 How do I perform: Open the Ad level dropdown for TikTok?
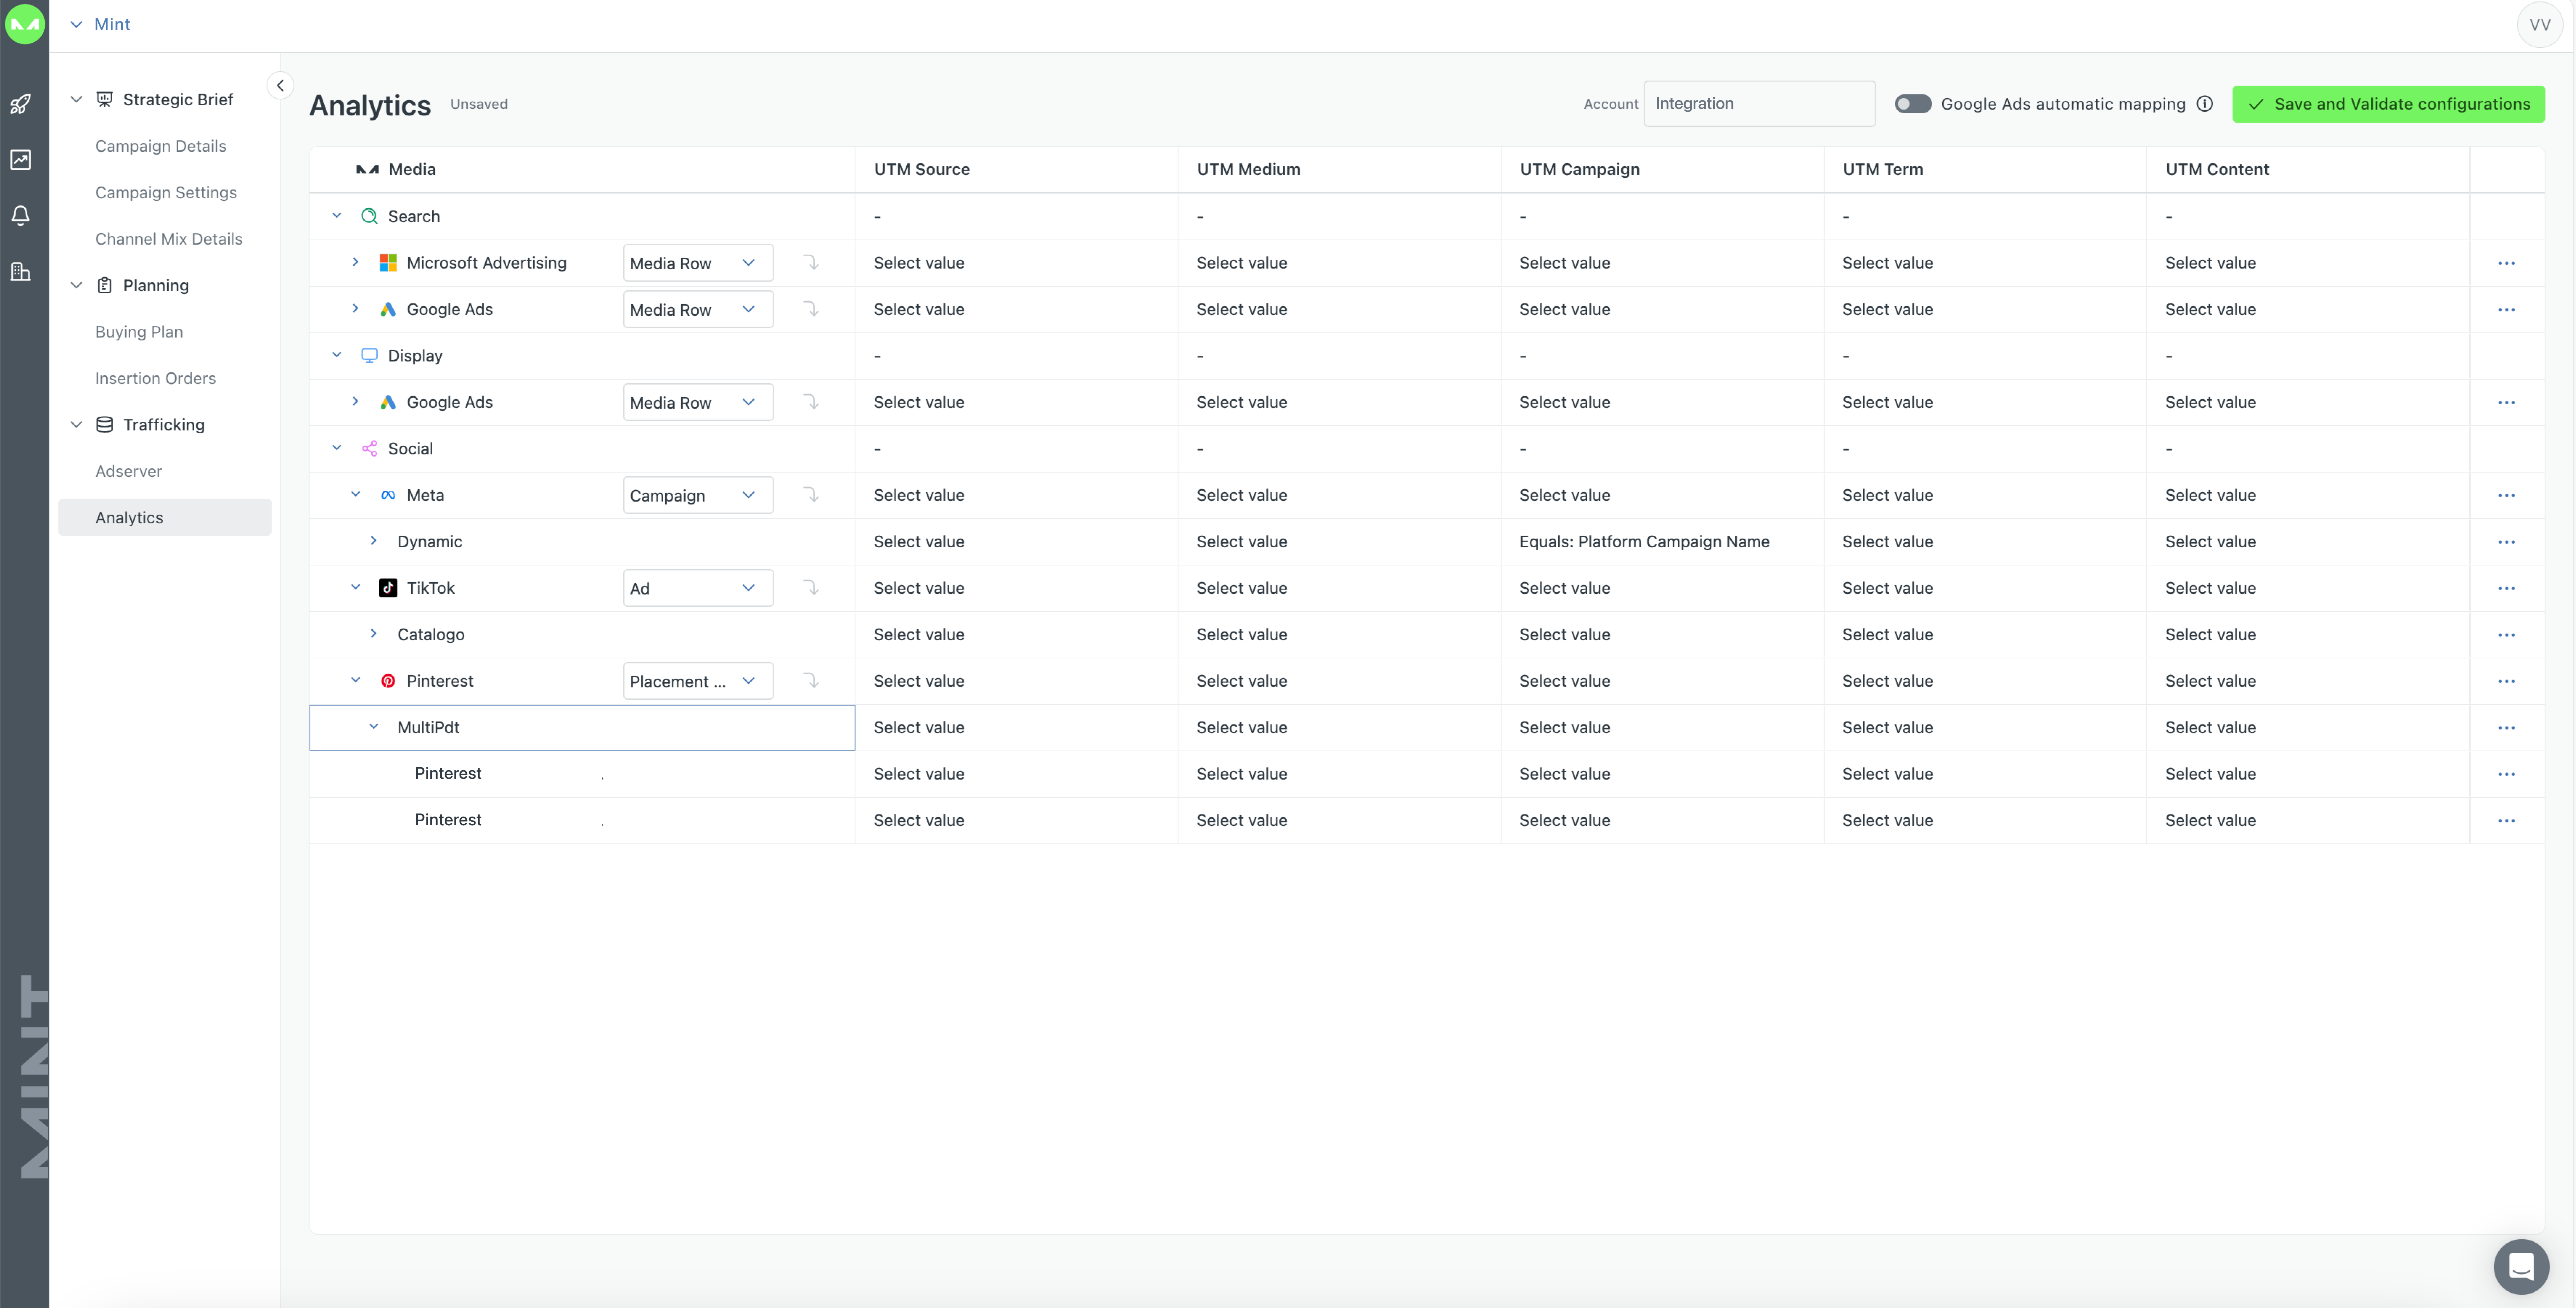pos(697,588)
